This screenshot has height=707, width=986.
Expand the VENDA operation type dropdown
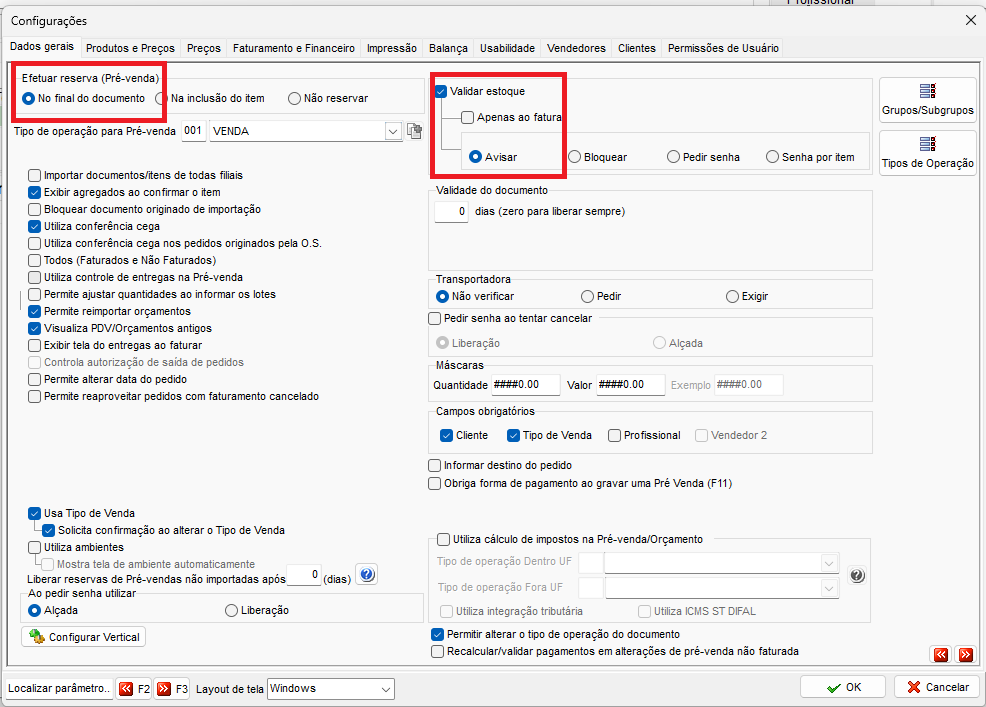pyautogui.click(x=393, y=131)
